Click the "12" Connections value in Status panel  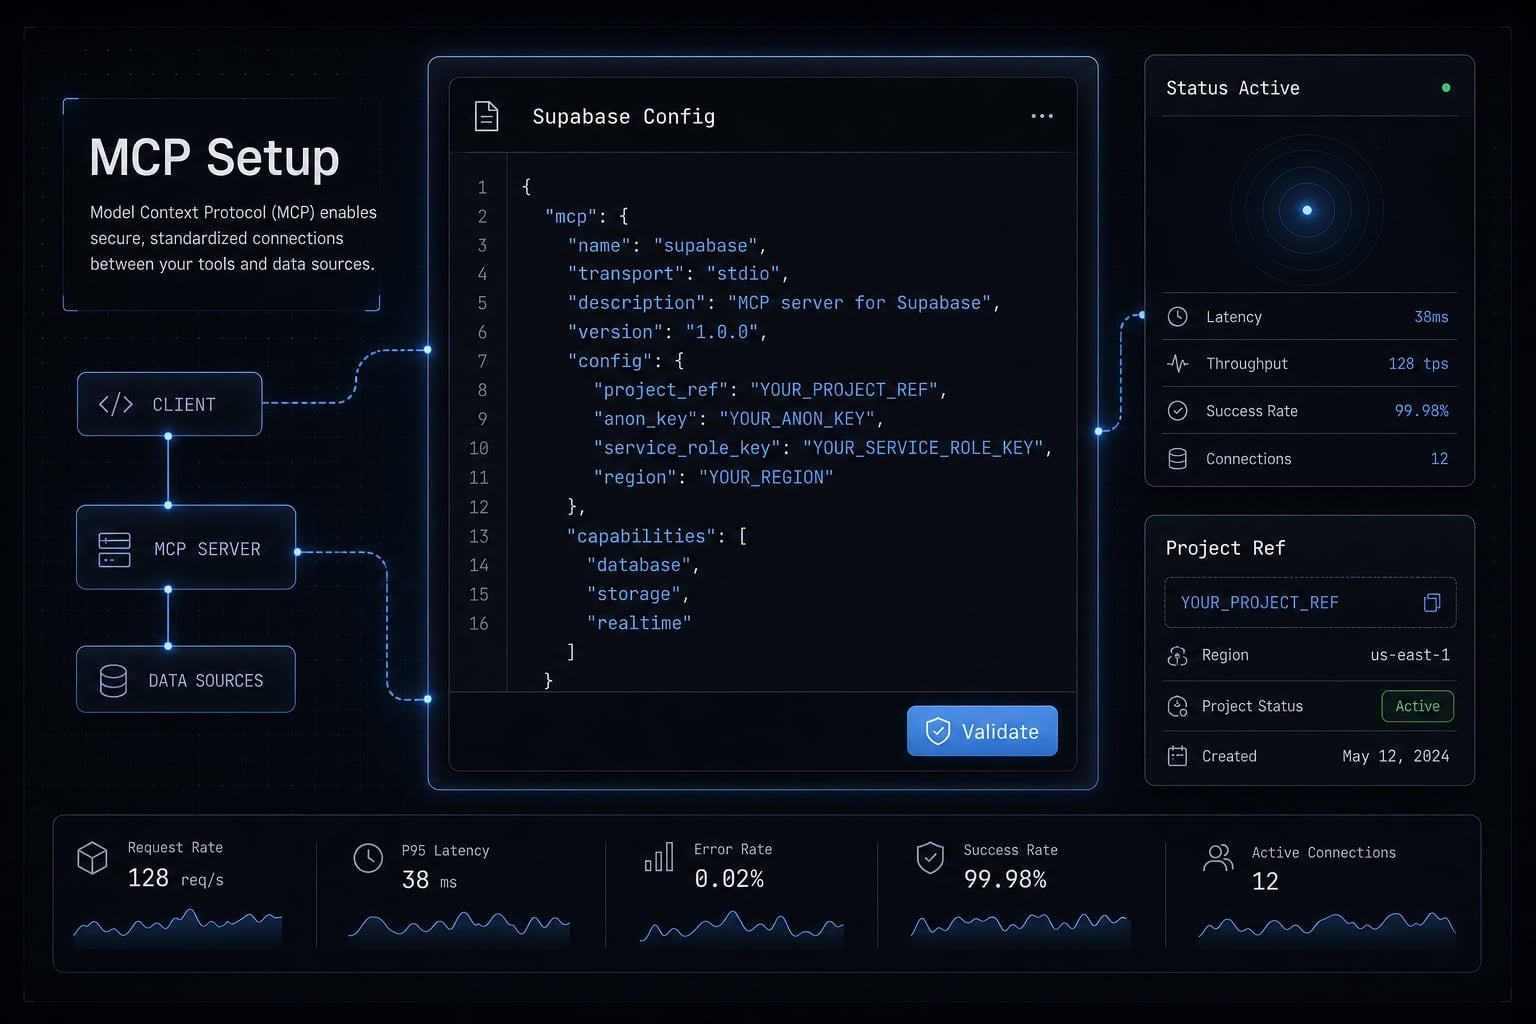(x=1439, y=459)
